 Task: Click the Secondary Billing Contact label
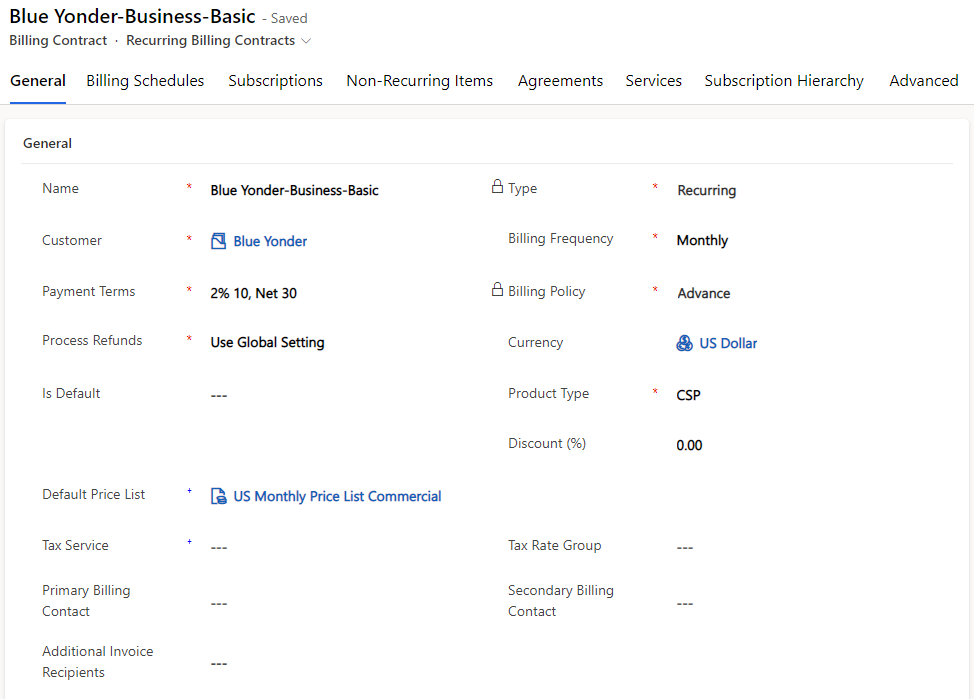pyautogui.click(x=561, y=601)
